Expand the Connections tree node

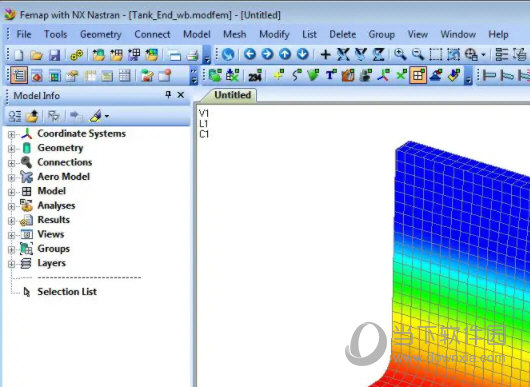11,163
